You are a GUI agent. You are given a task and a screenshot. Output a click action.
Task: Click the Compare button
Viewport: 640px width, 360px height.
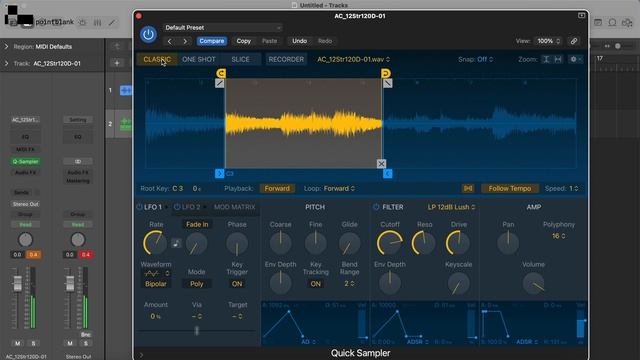point(212,41)
